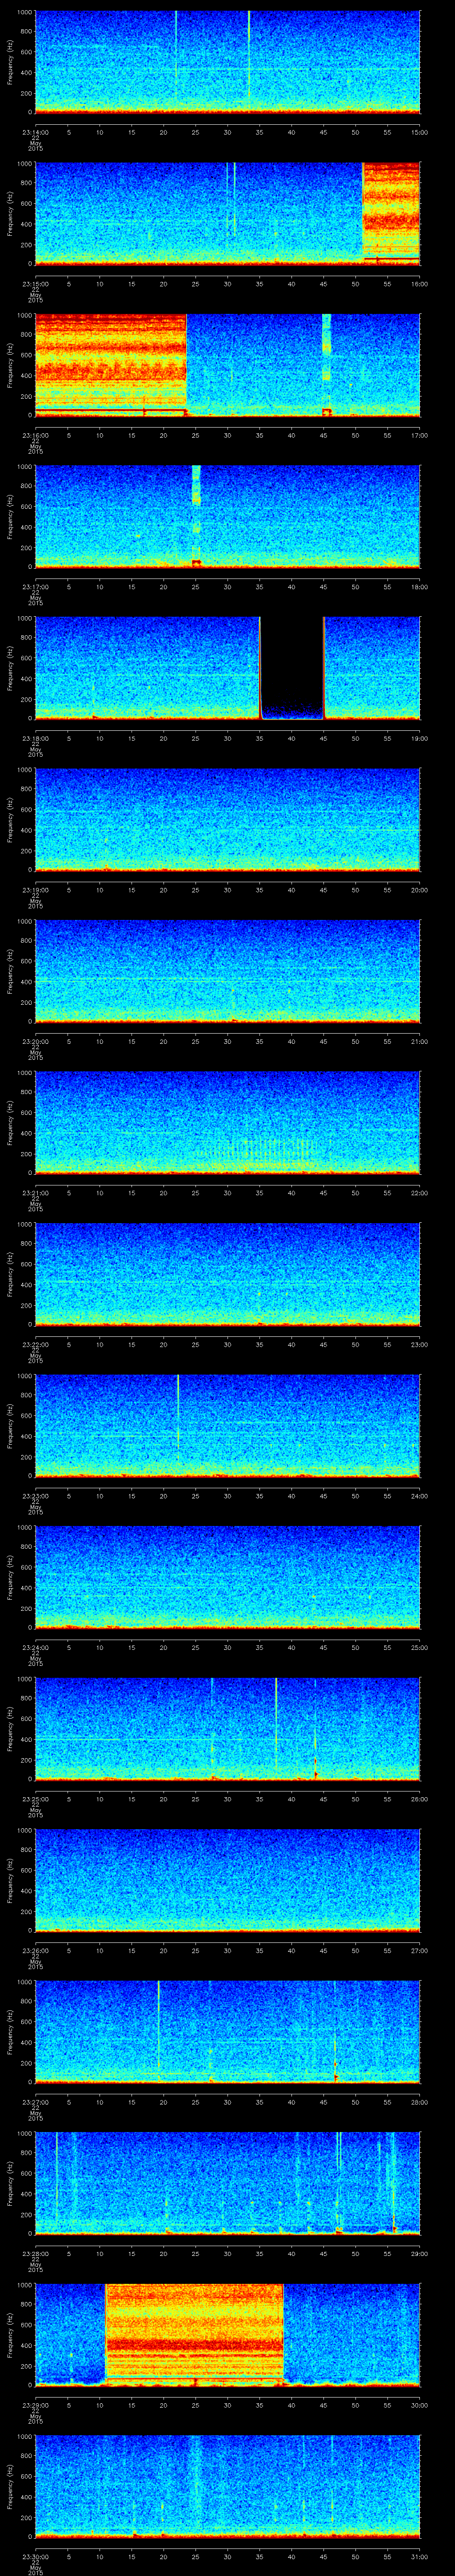The image size is (455, 2576).
Task: Click the 23:16:00 start time label
Action: (35, 434)
